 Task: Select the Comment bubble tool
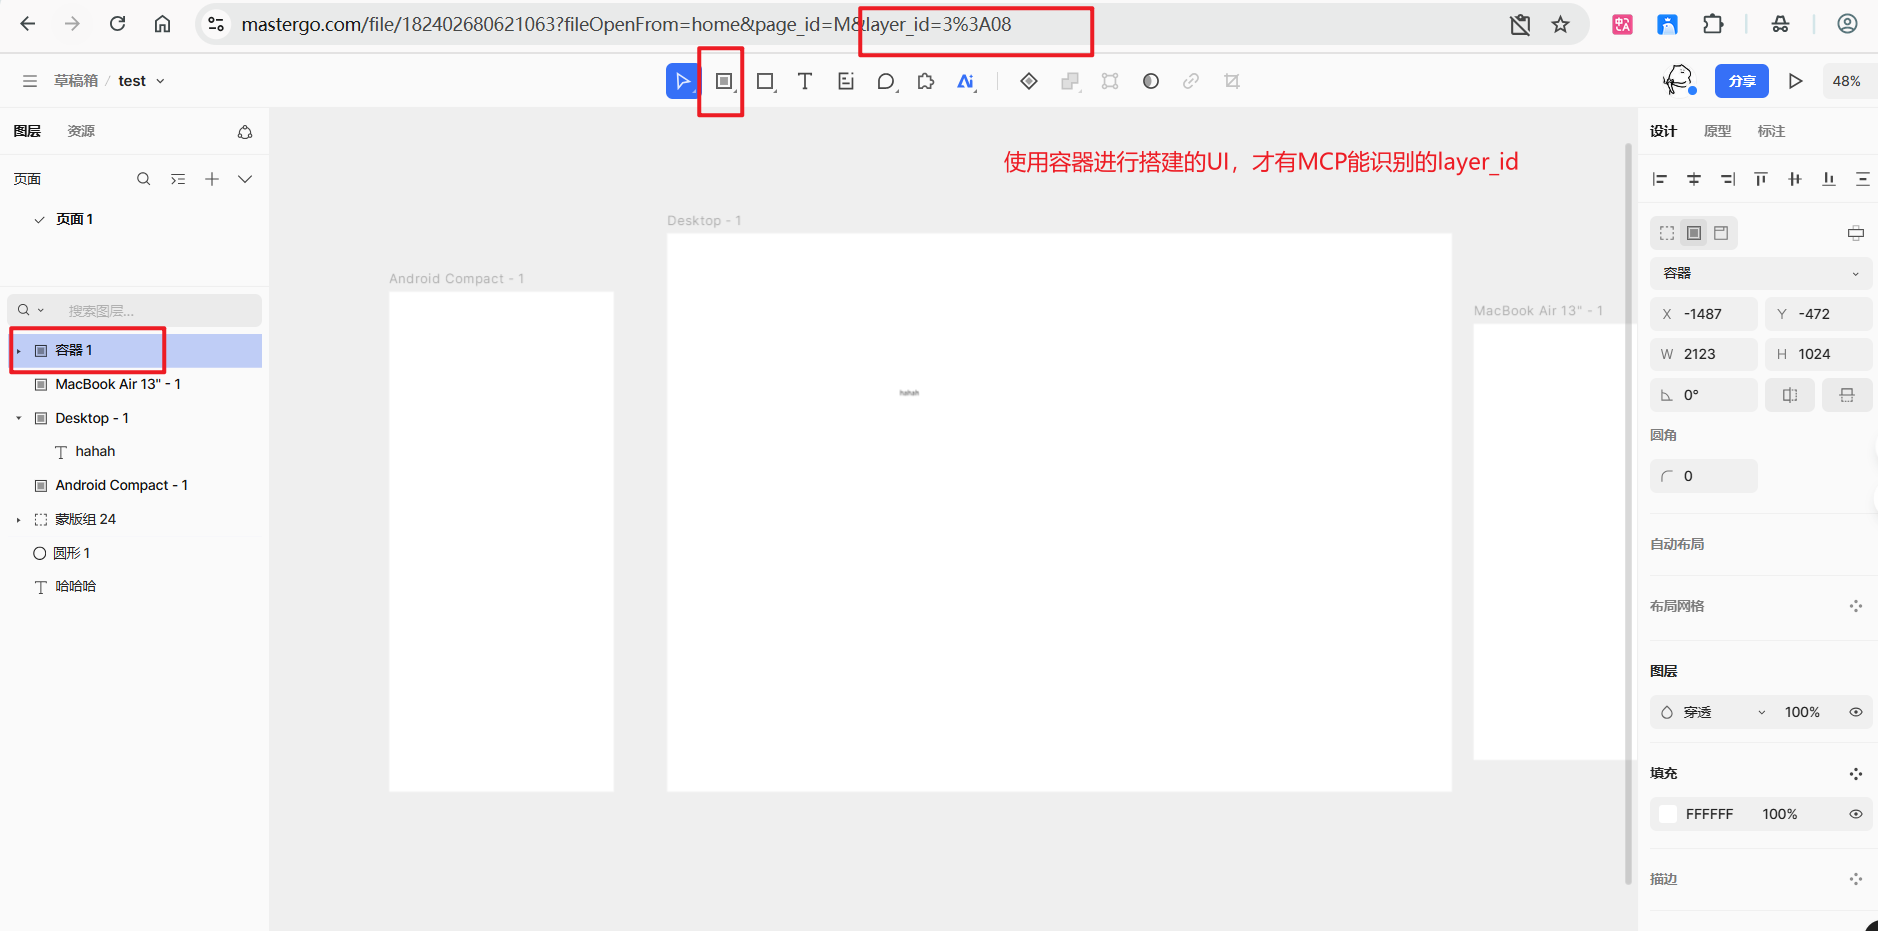[x=886, y=81]
